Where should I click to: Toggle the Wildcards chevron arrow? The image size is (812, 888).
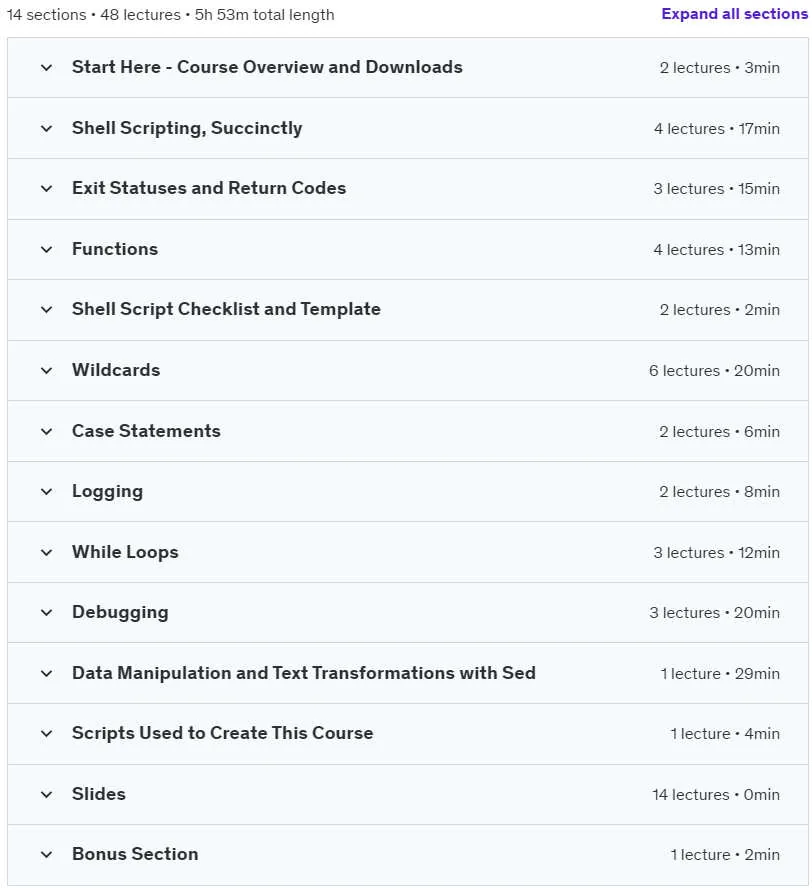coord(46,370)
